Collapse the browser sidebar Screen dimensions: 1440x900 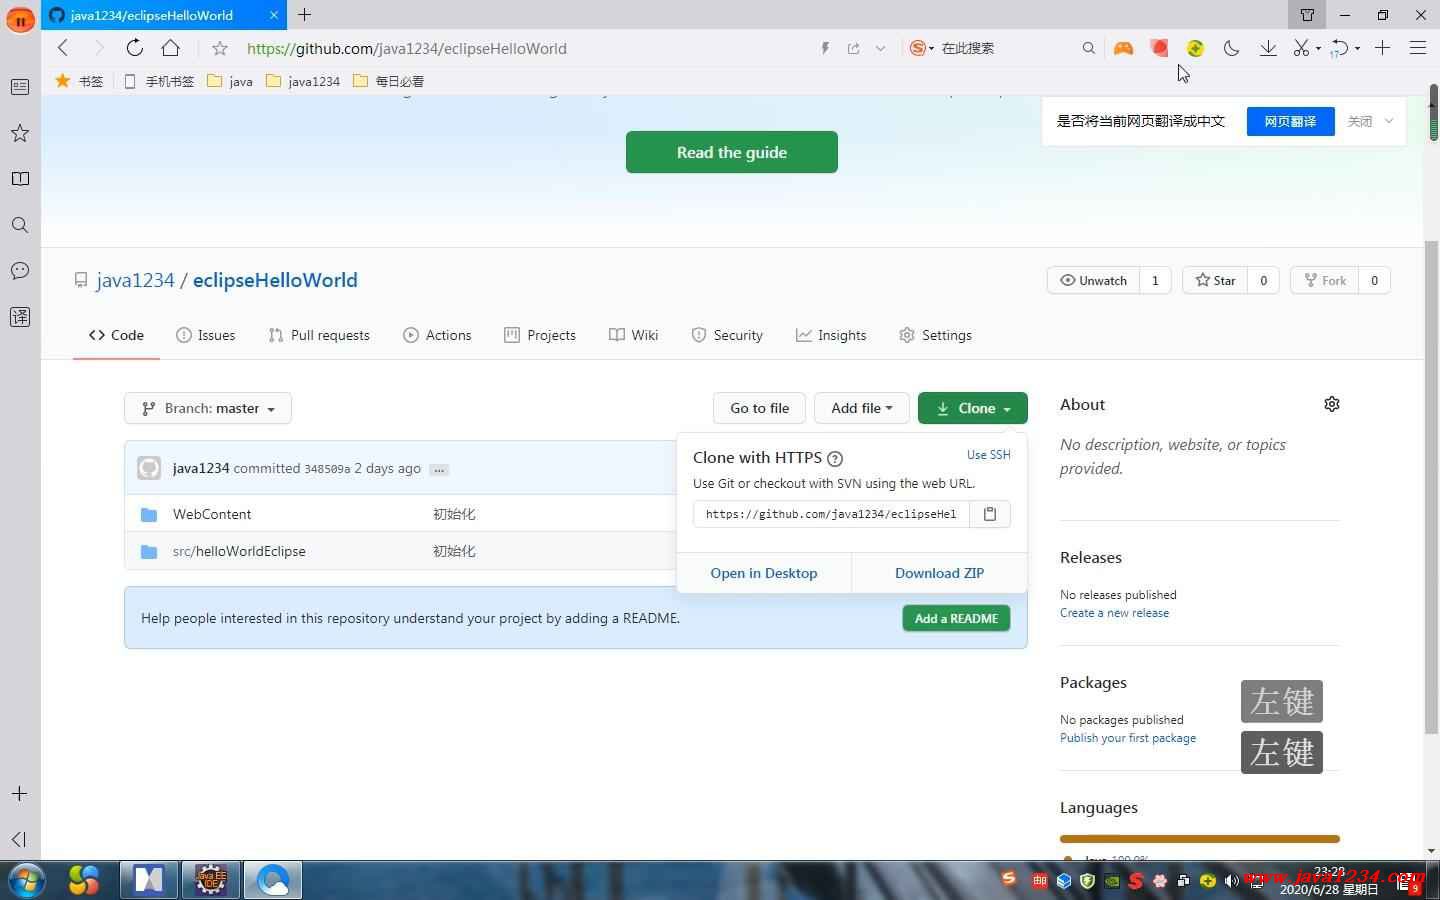tap(19, 839)
